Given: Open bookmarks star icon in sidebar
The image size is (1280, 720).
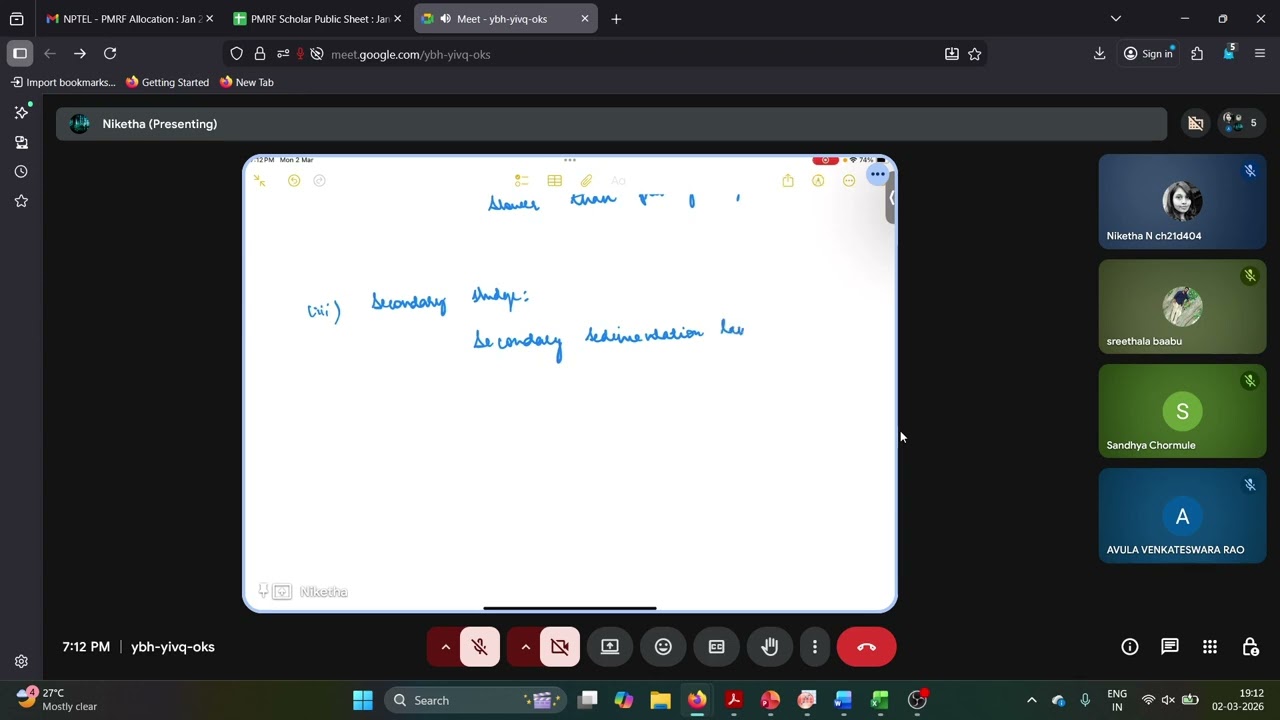Looking at the screenshot, I should point(21,201).
